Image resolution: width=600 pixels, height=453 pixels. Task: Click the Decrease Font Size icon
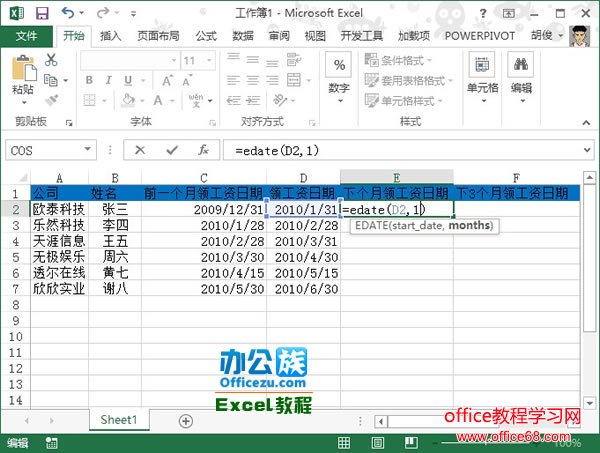187,80
